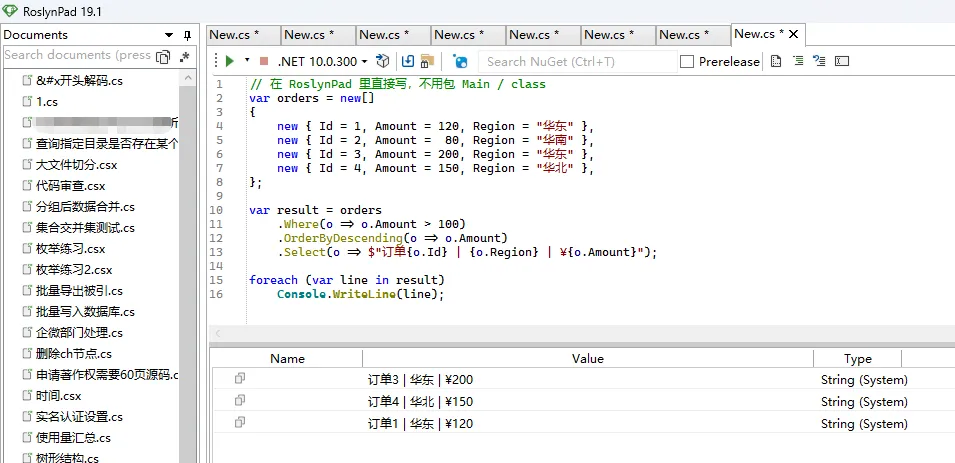Toggle search inside files icon
The width and height of the screenshot is (955, 463).
click(163, 57)
